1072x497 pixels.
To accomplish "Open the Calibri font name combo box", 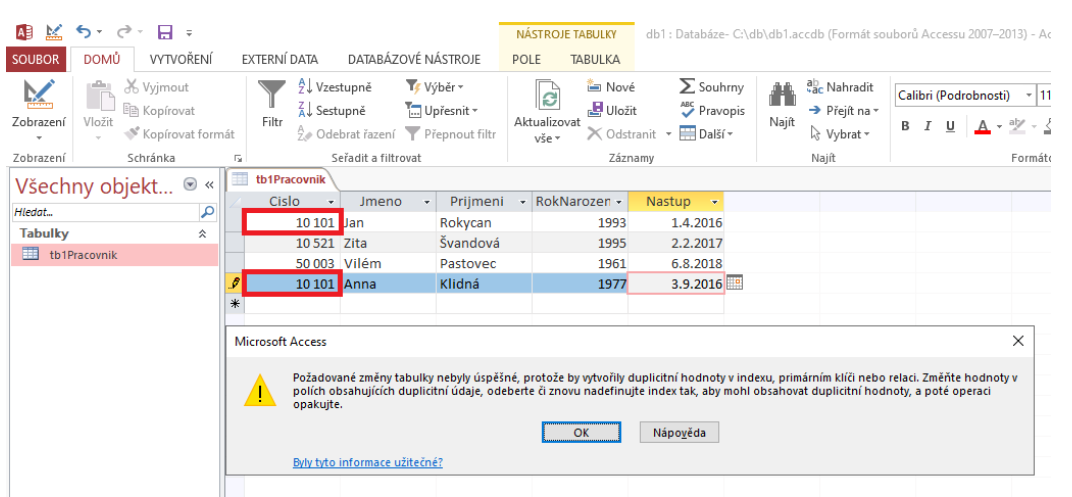I will (x=964, y=95).
